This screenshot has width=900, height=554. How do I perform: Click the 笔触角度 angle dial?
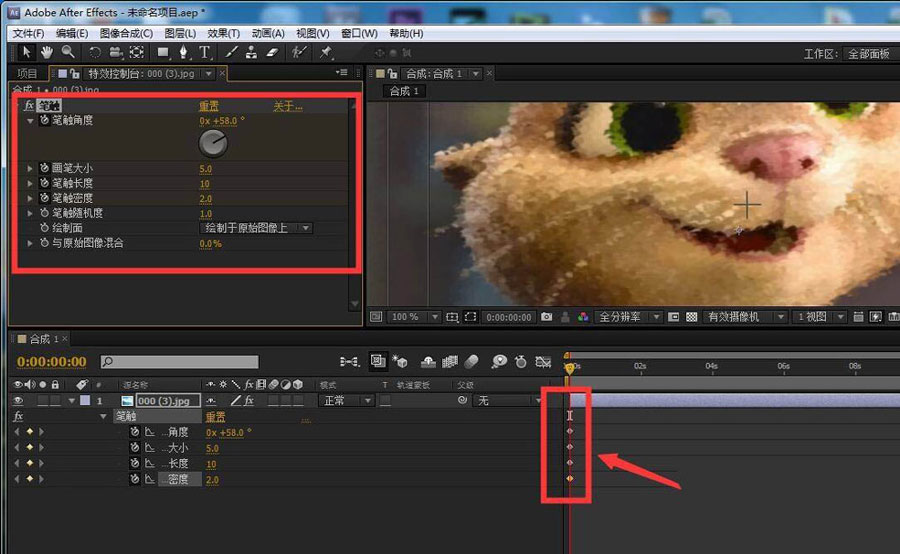213,144
